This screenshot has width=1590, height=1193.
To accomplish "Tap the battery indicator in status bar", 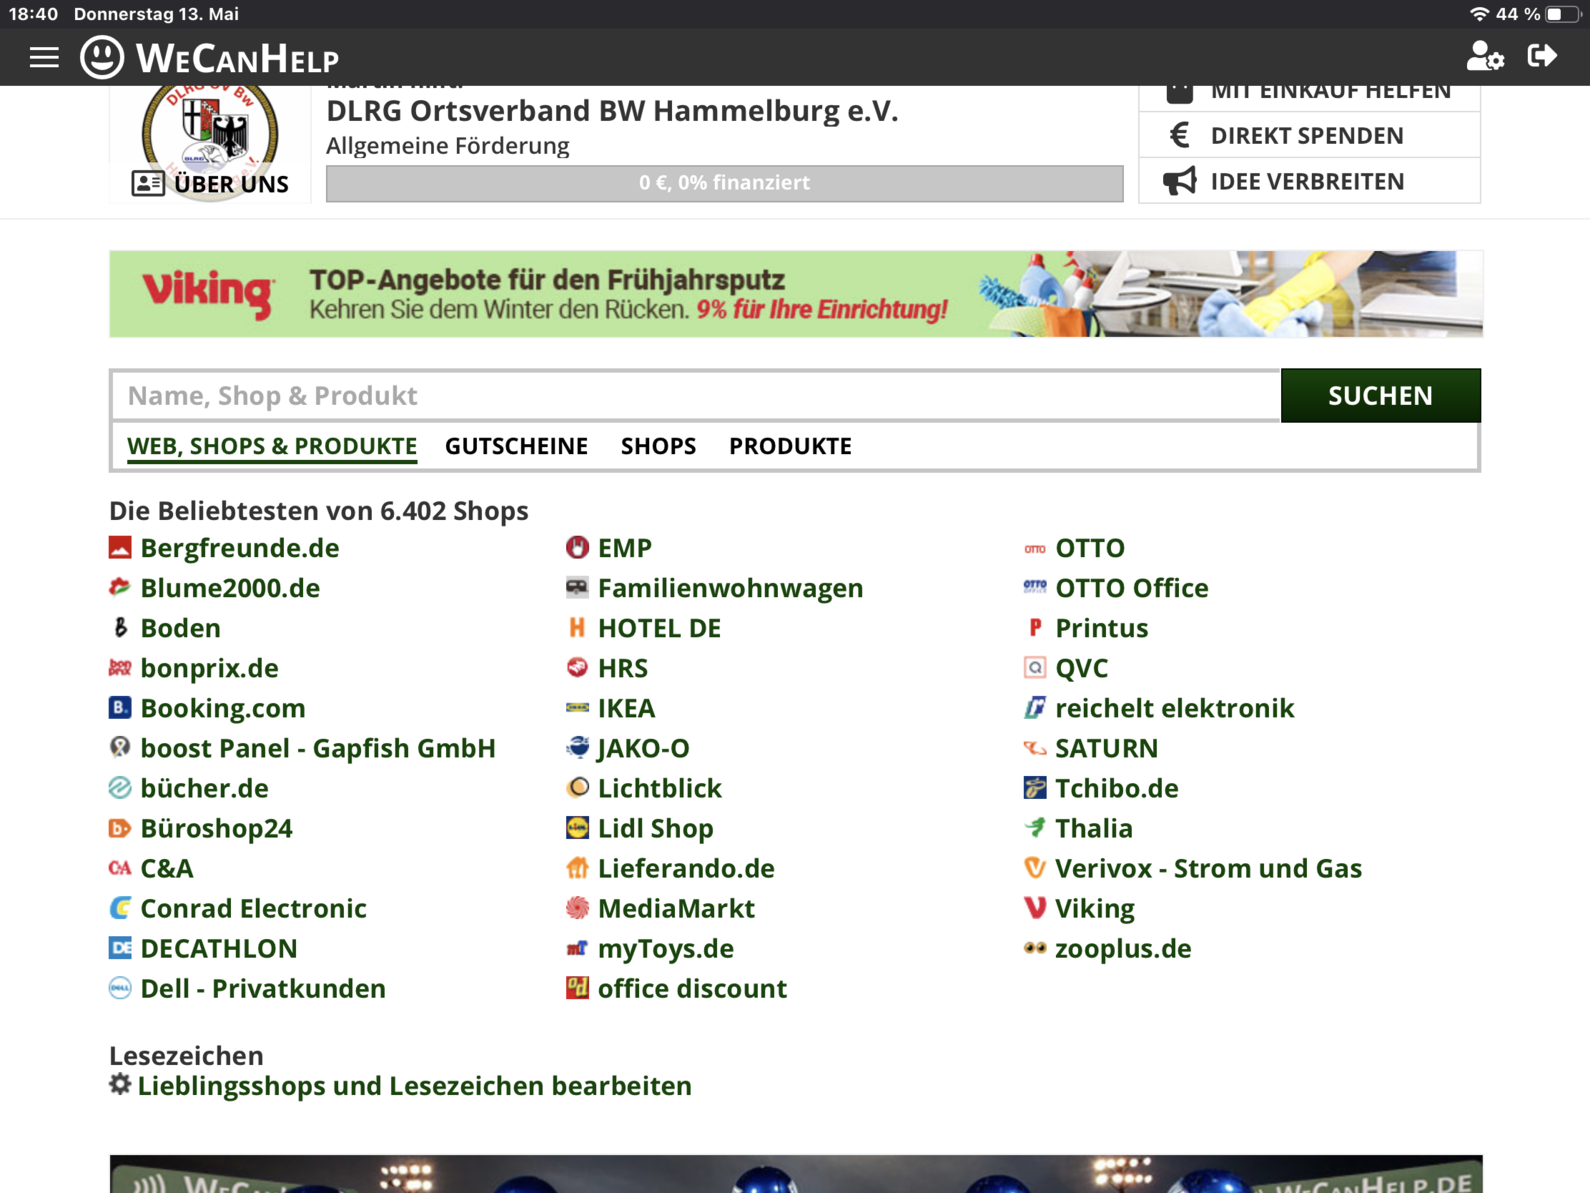I will [1562, 14].
